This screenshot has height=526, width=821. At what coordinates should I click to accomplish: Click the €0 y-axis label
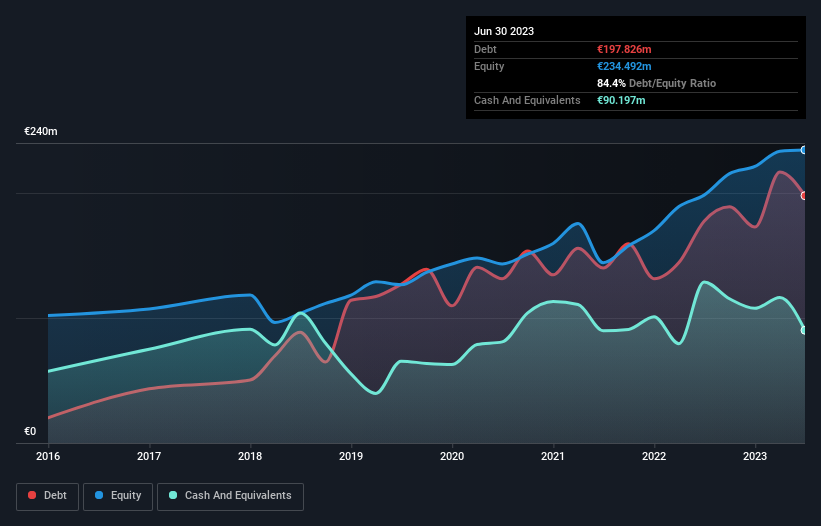[x=30, y=431]
